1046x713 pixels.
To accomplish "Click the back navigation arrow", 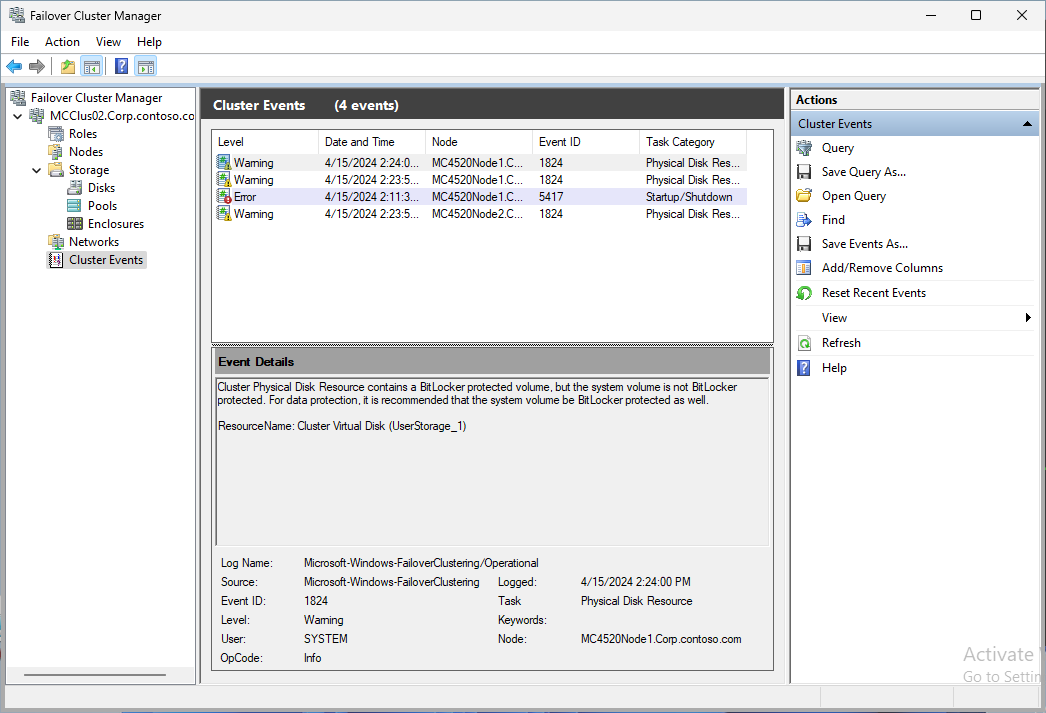I will point(14,66).
